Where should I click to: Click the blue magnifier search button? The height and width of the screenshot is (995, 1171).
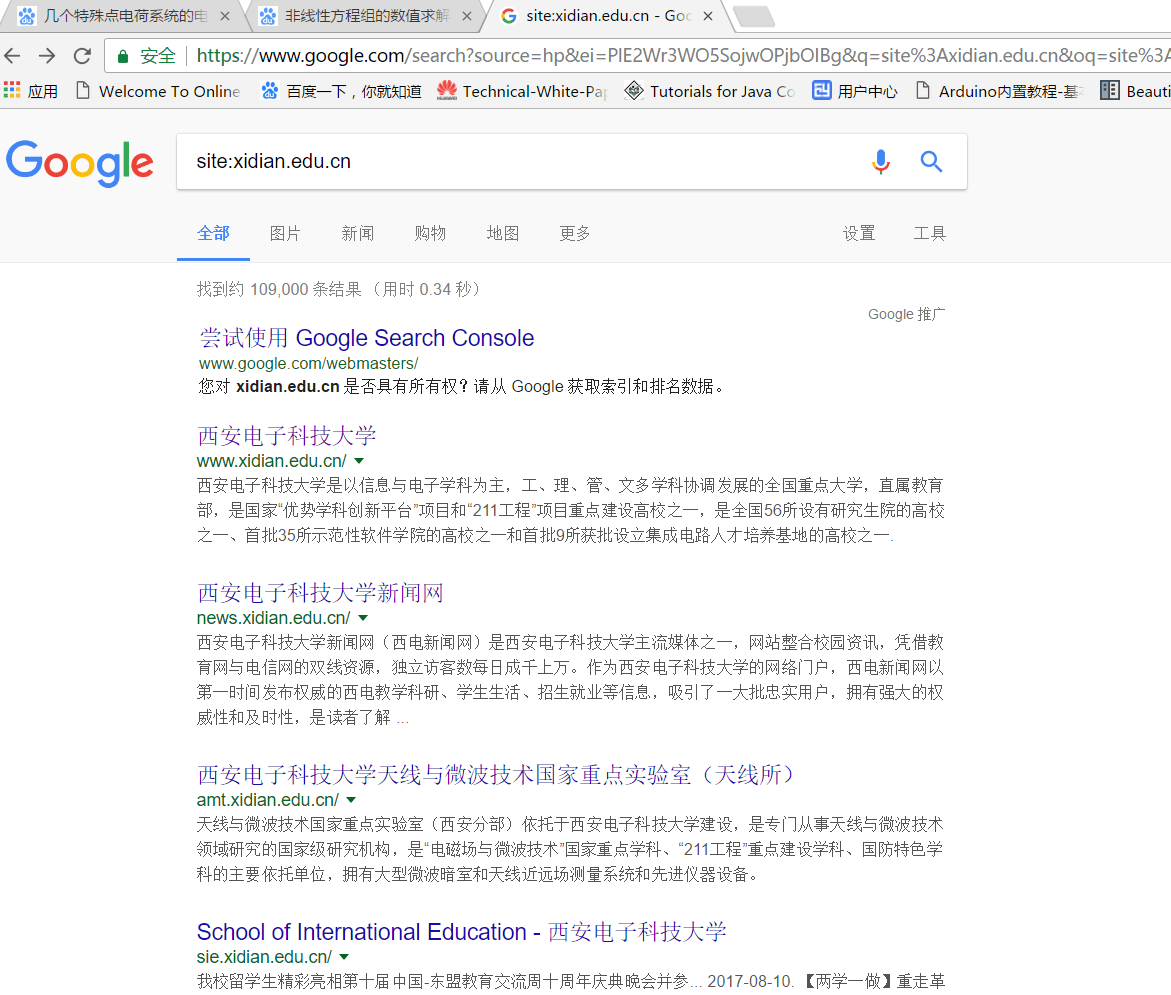point(931,161)
